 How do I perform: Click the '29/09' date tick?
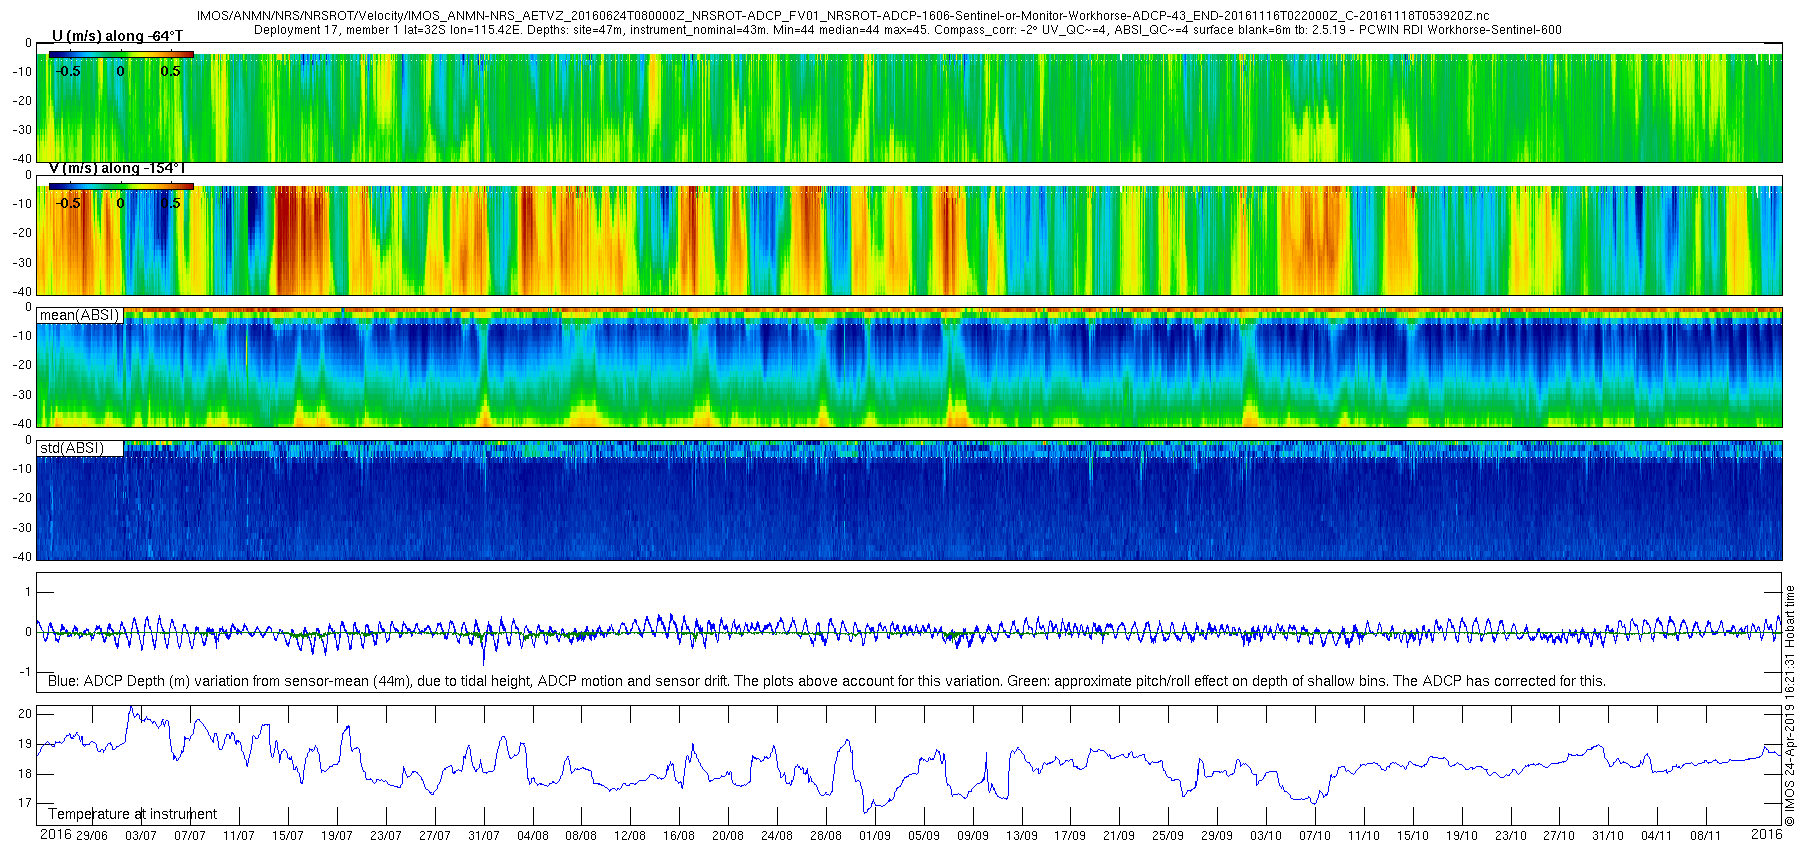[1216, 836]
